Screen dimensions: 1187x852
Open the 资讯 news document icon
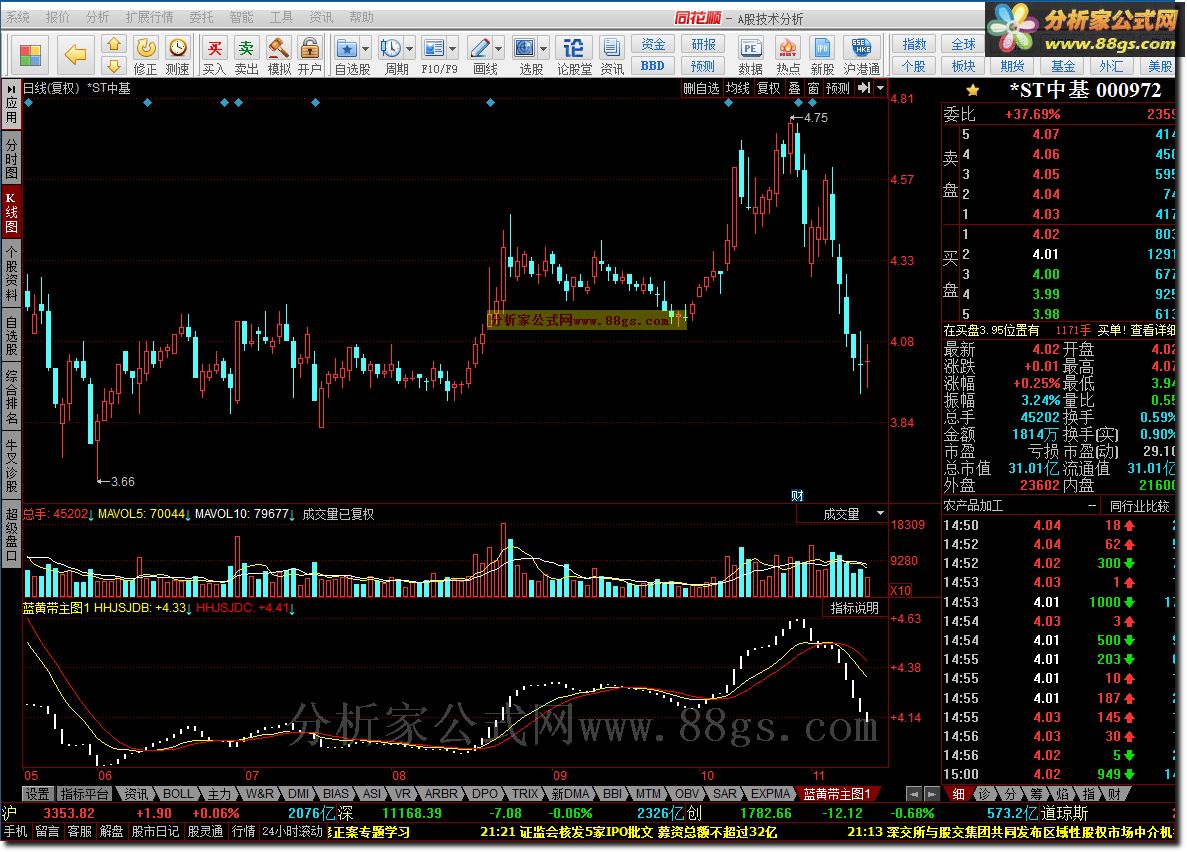pos(612,49)
